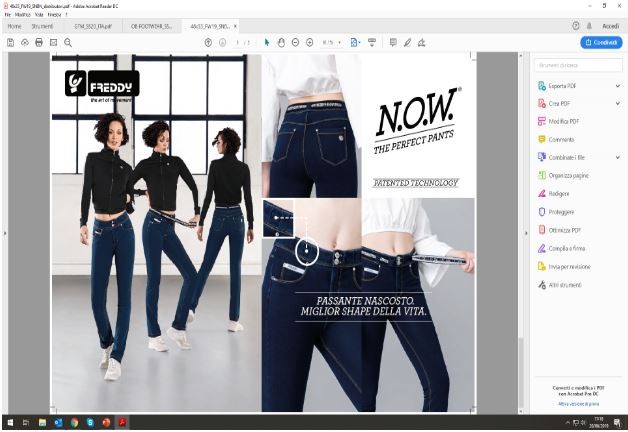
Task: Open Crea PDF tool
Action: click(559, 104)
